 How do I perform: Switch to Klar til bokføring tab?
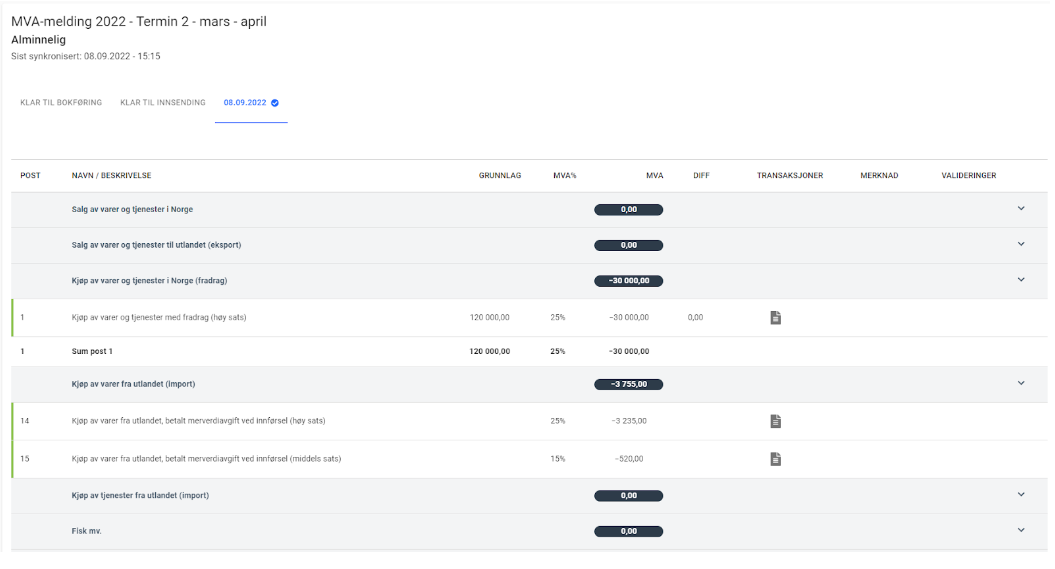point(61,103)
